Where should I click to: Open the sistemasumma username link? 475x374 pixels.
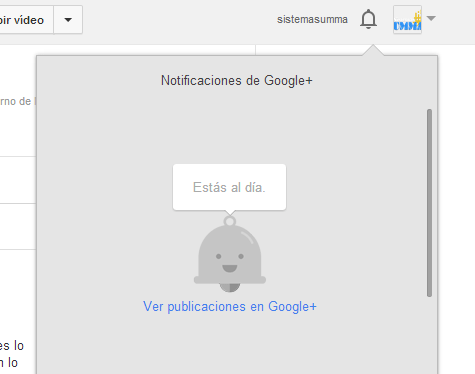(312, 20)
